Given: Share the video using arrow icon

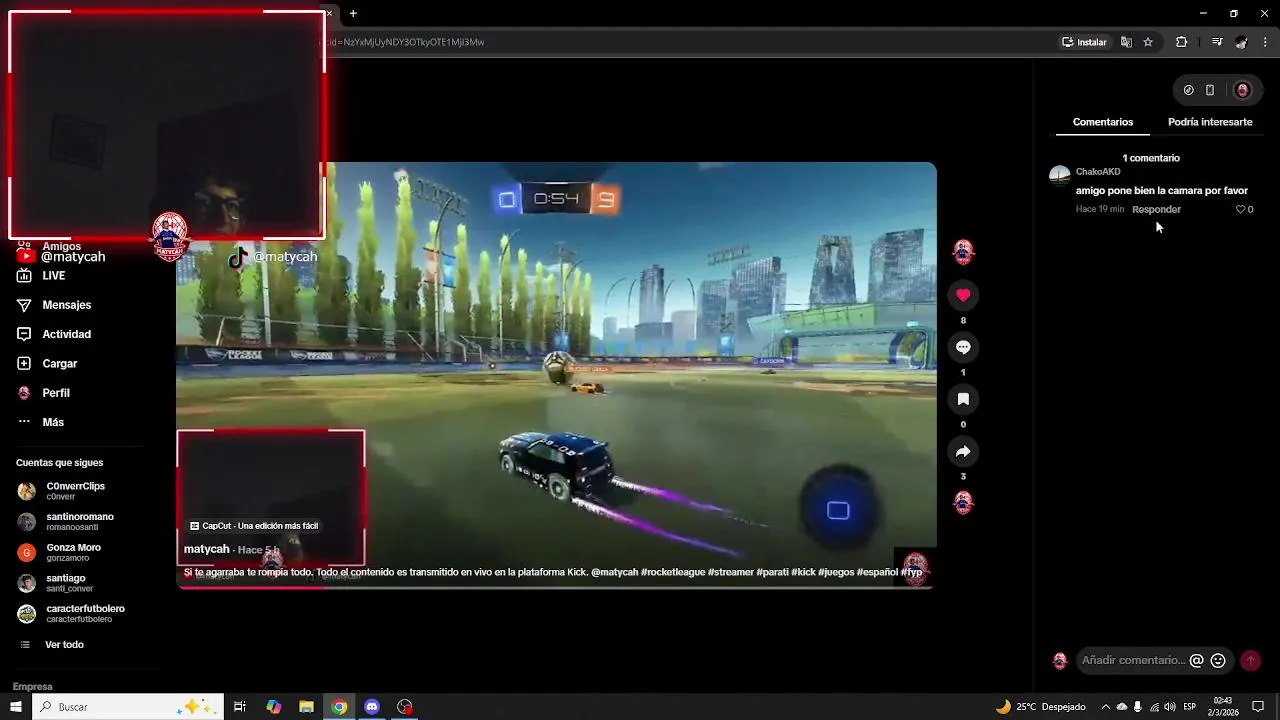Looking at the screenshot, I should (963, 451).
